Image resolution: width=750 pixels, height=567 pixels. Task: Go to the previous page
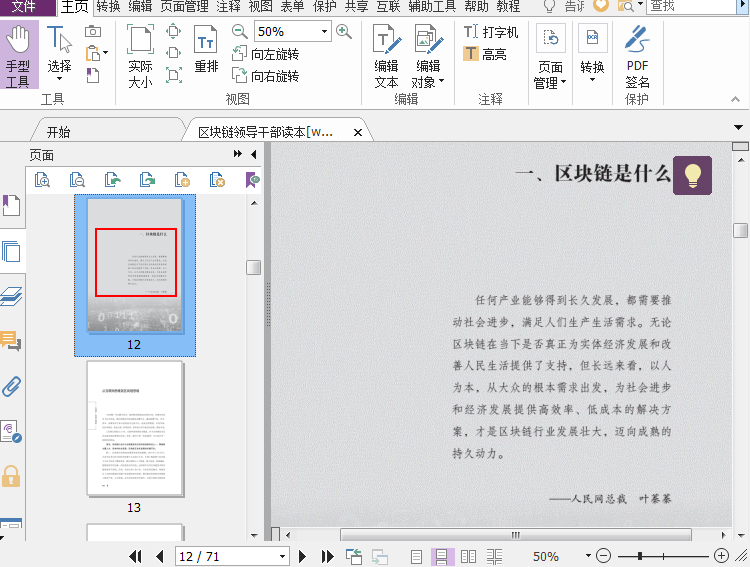160,556
